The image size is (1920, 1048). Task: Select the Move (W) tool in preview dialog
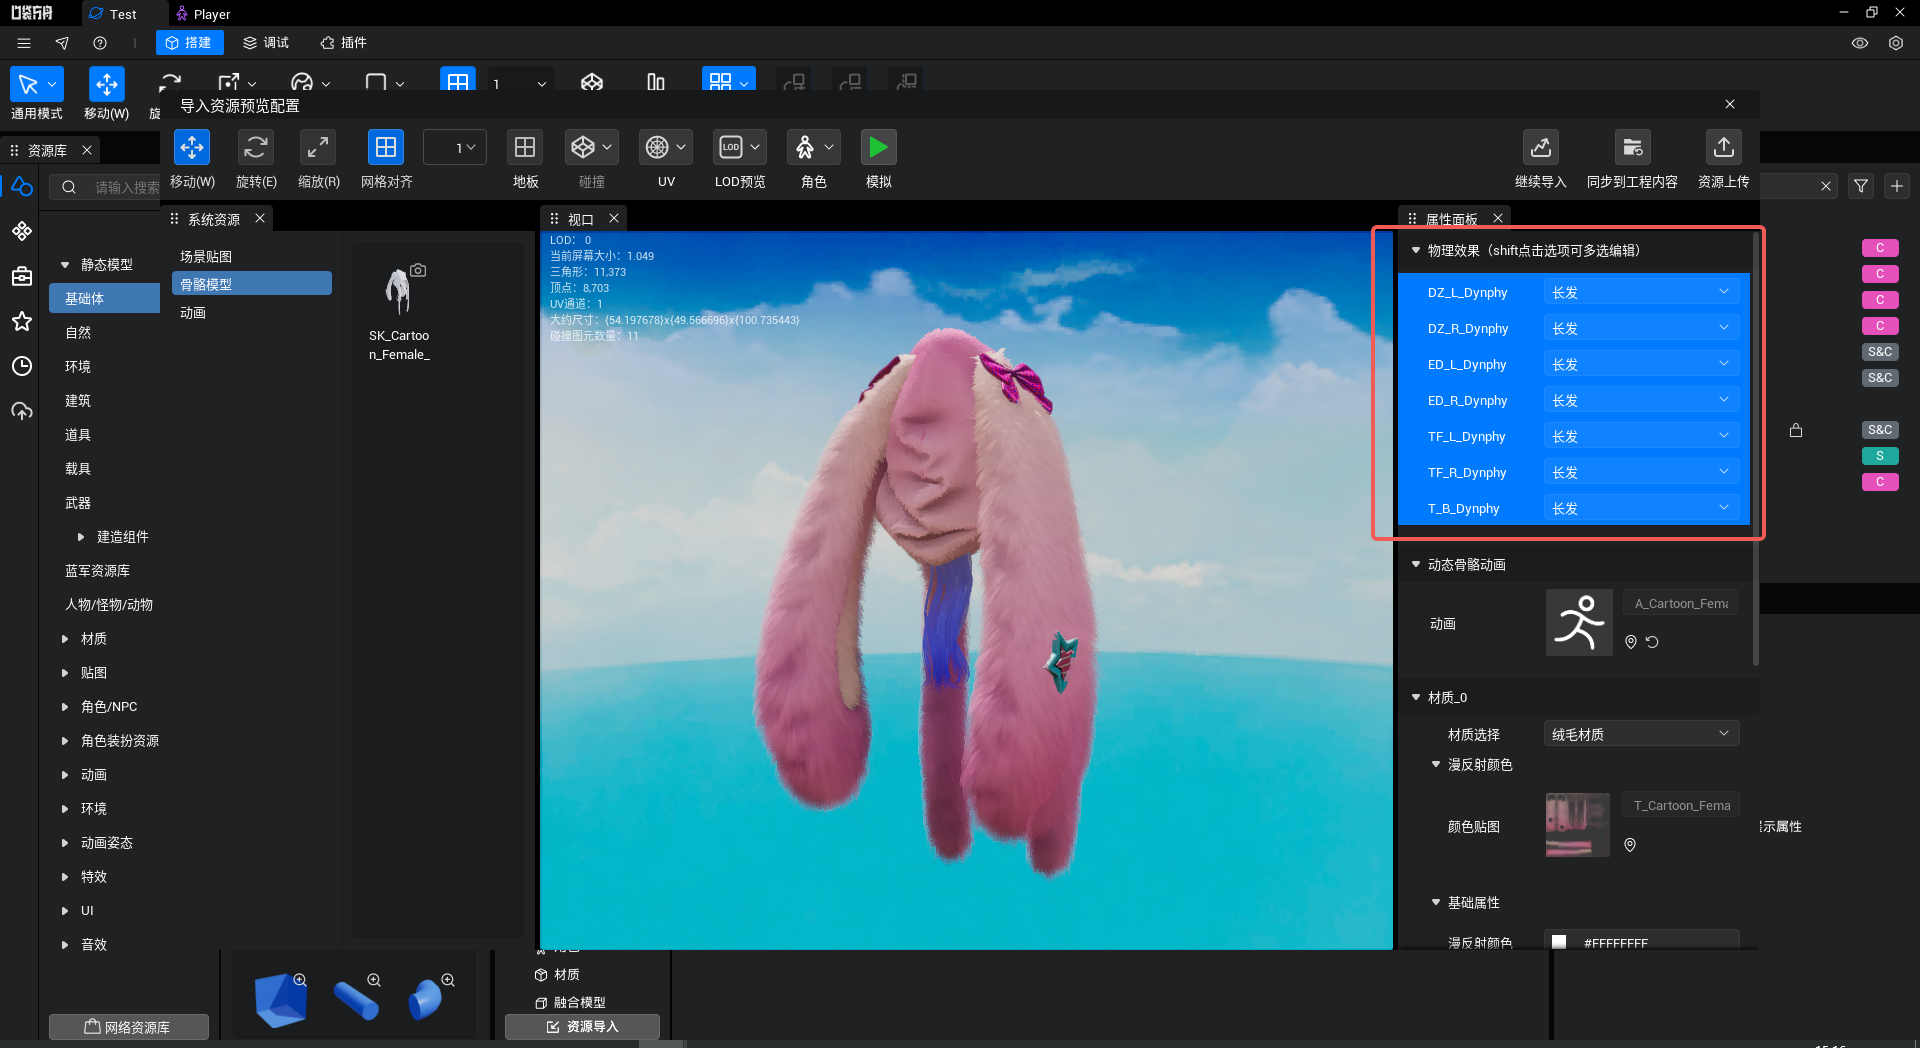[192, 148]
